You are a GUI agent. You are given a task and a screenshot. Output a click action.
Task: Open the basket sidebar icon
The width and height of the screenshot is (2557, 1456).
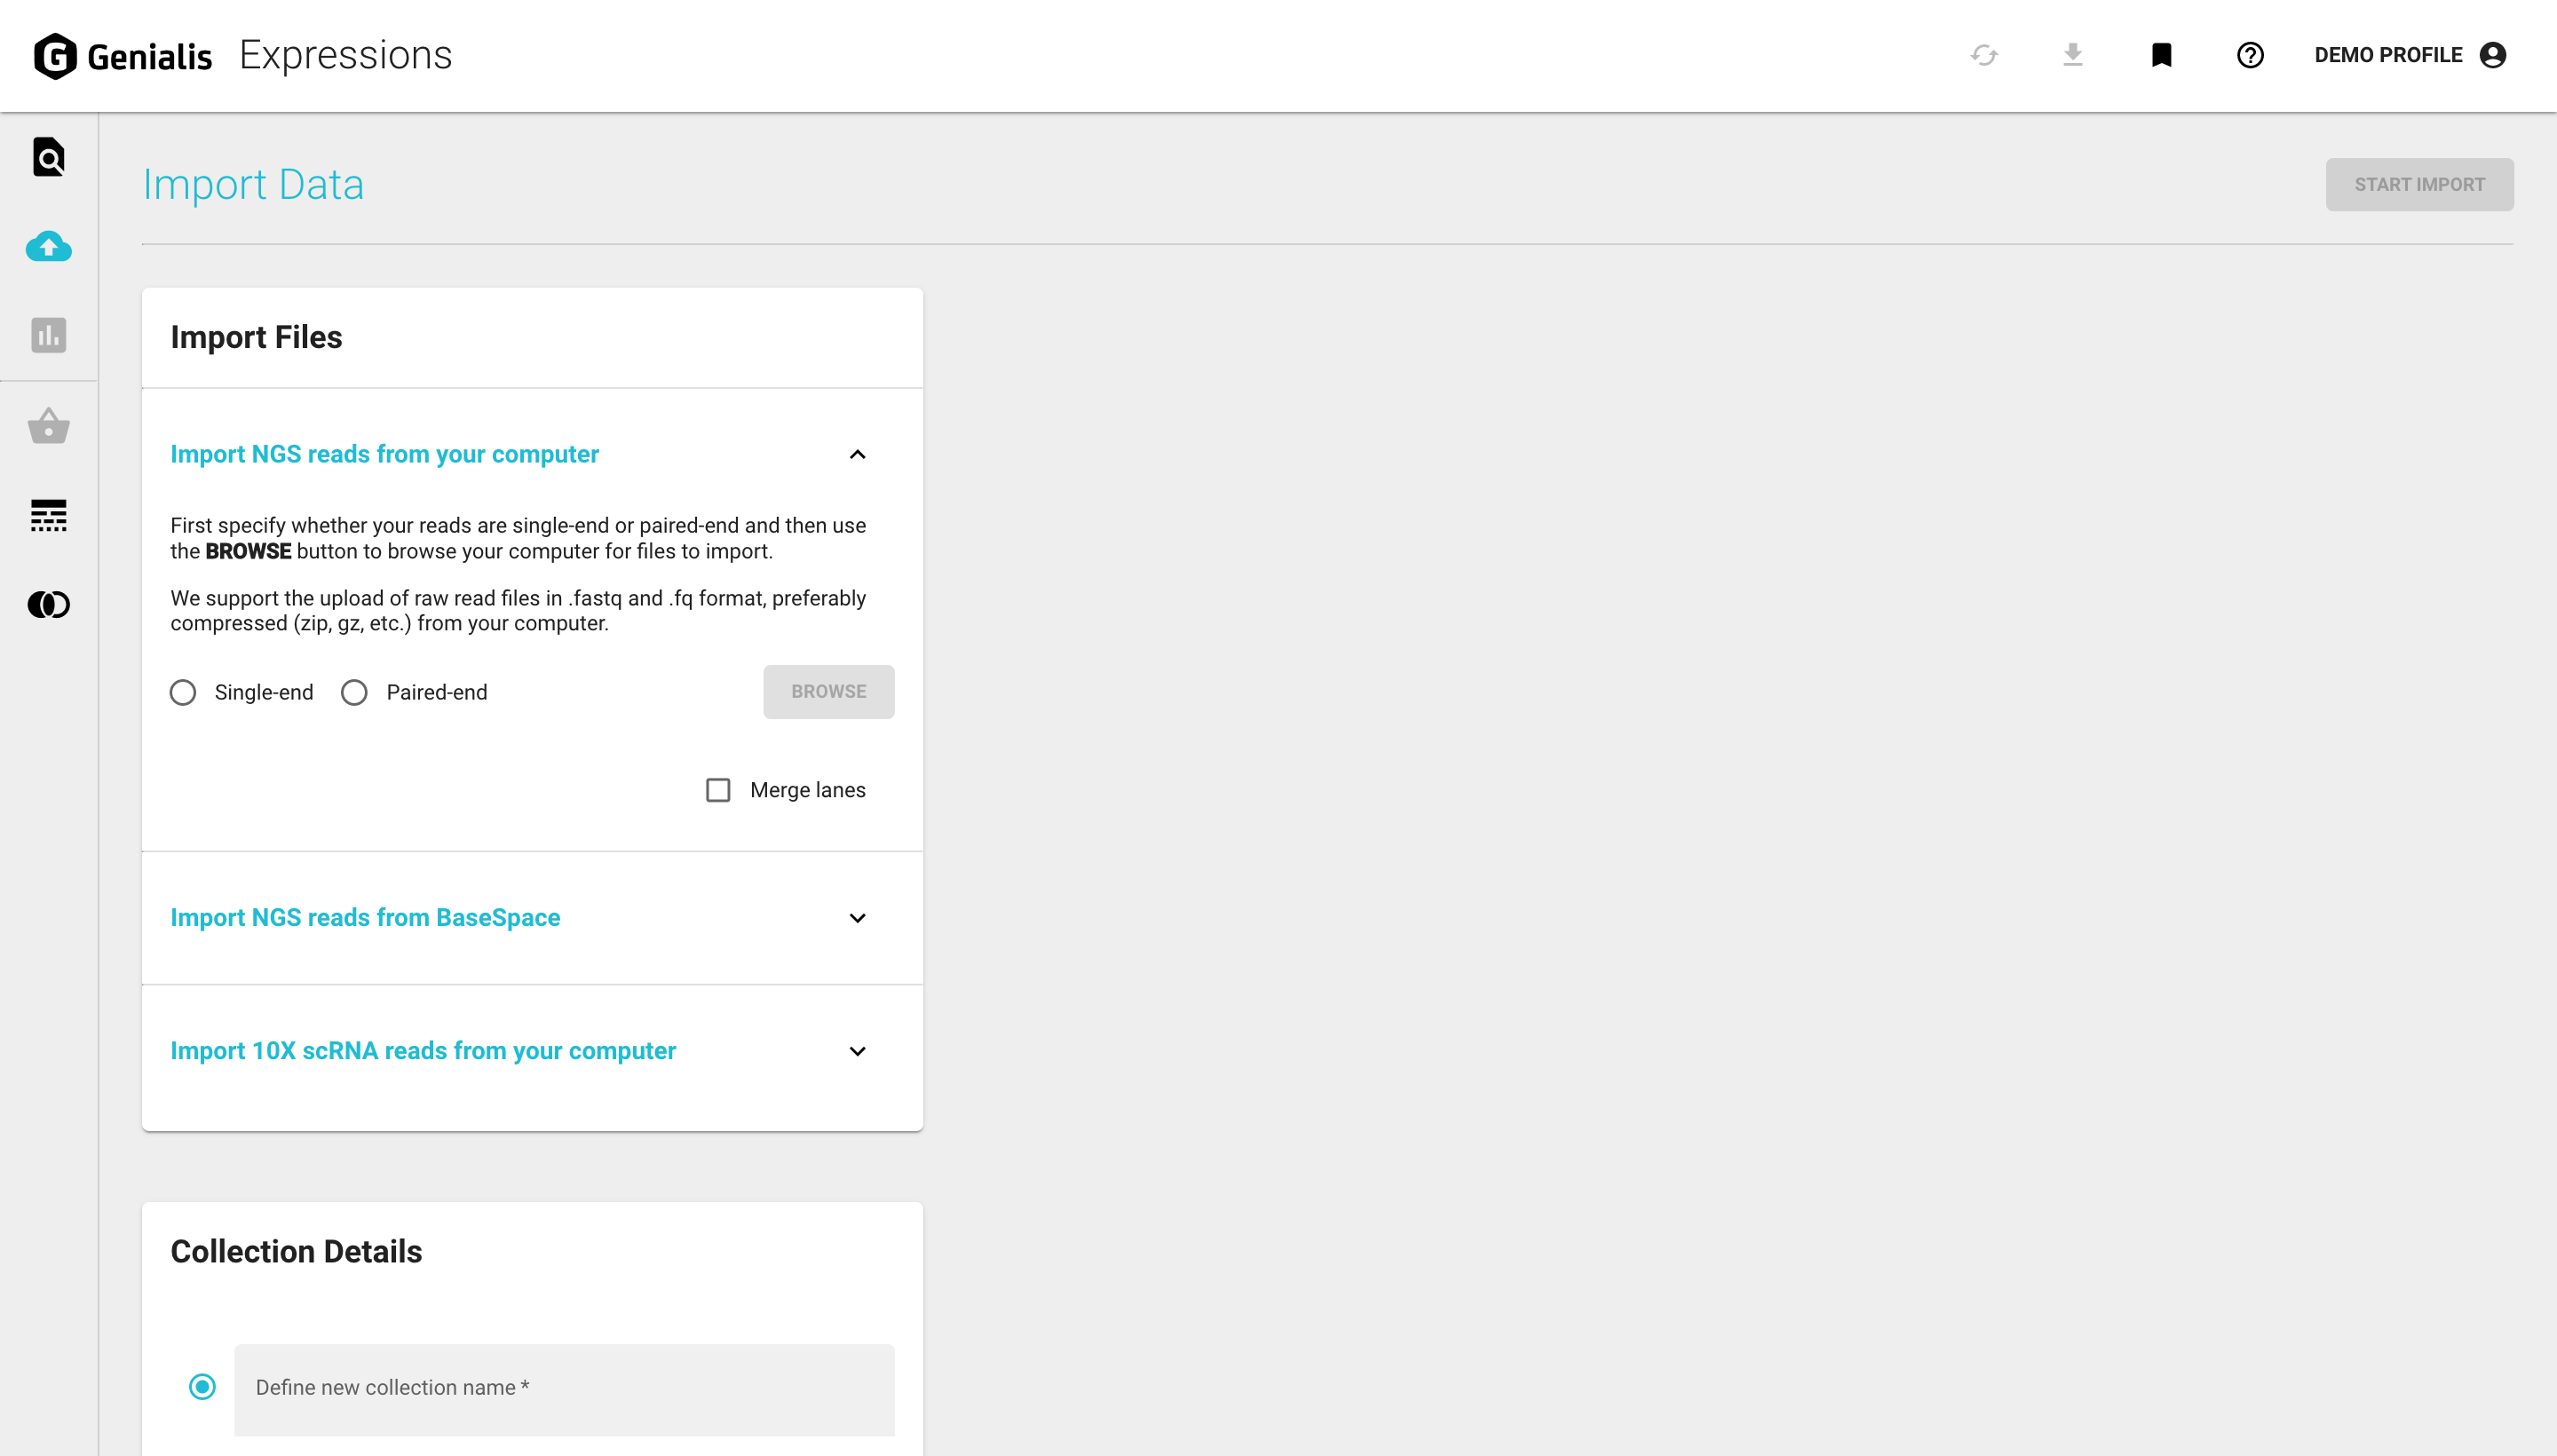[47, 426]
